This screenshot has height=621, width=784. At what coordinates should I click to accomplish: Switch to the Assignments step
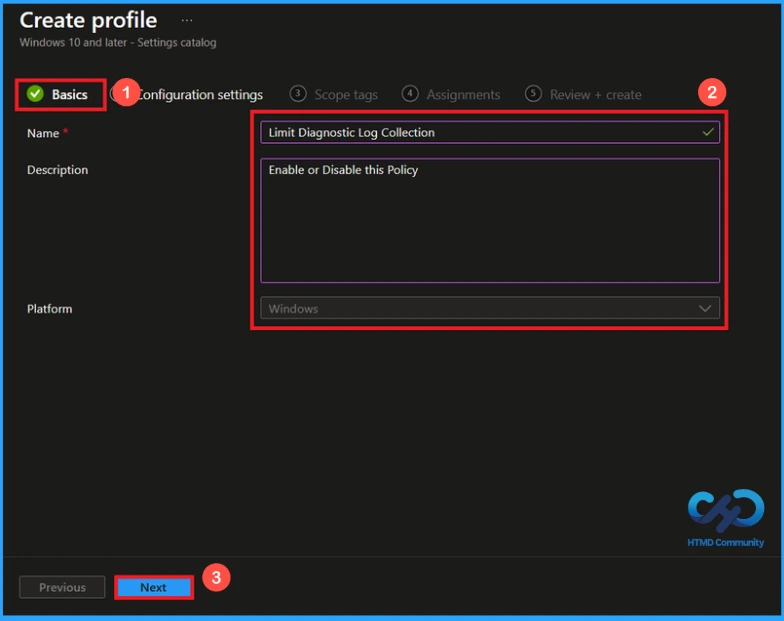450,94
